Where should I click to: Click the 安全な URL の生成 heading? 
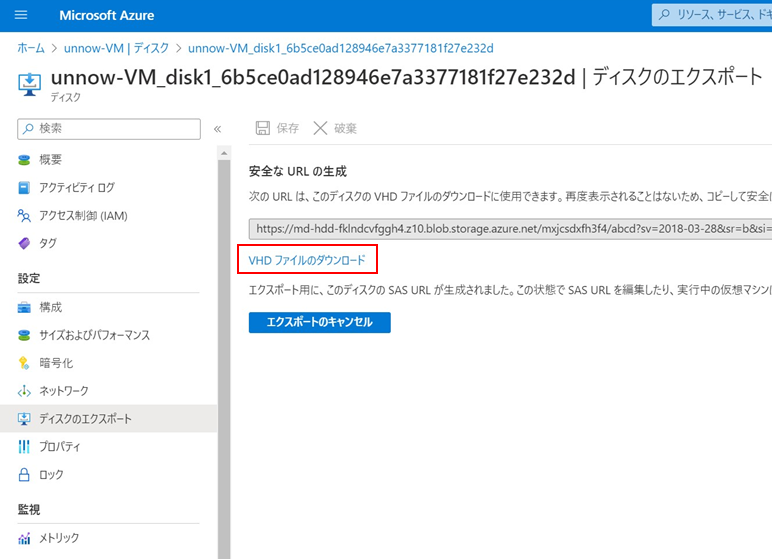pyautogui.click(x=297, y=171)
